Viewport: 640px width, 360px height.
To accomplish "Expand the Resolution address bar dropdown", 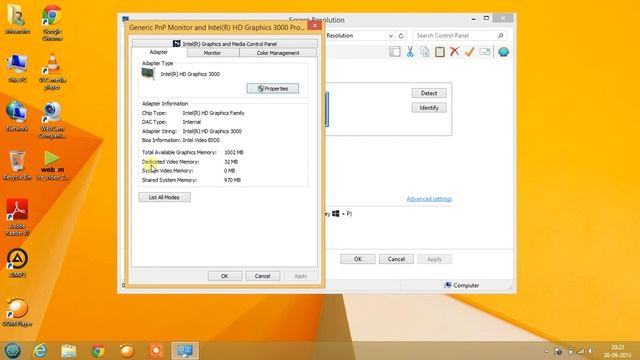I will 391,36.
